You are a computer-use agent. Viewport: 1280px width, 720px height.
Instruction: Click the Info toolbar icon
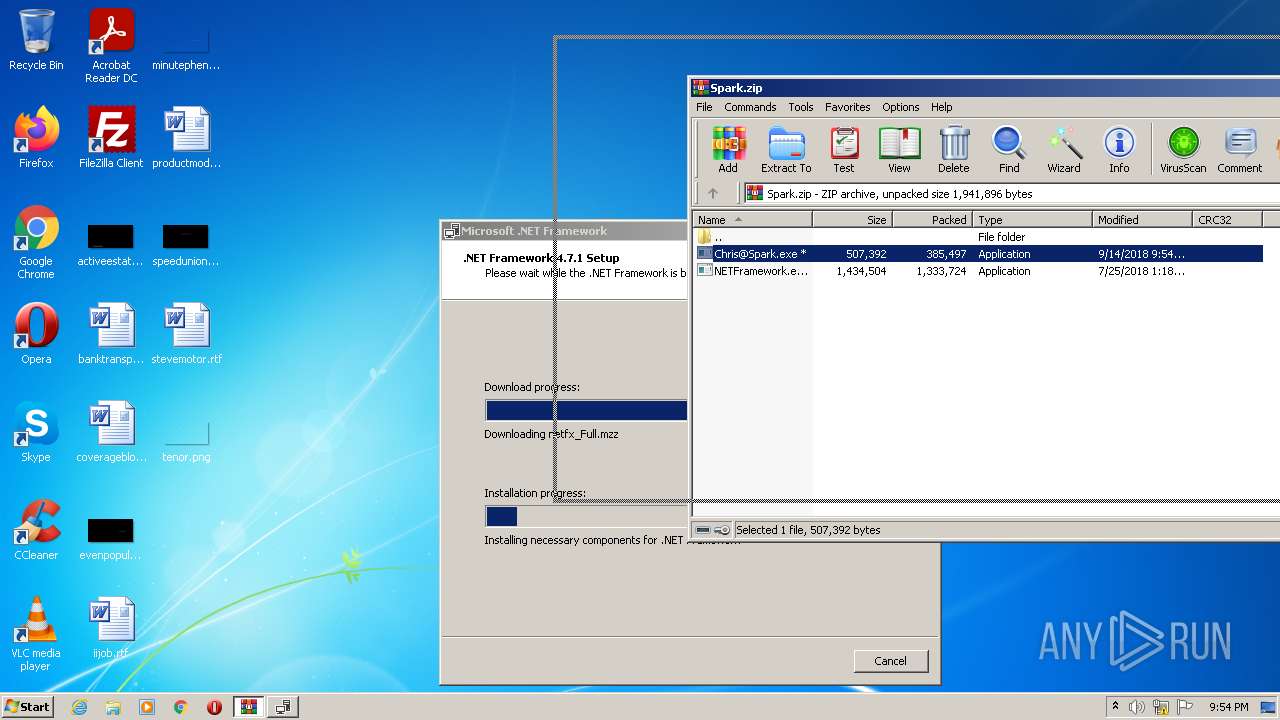click(x=1119, y=150)
